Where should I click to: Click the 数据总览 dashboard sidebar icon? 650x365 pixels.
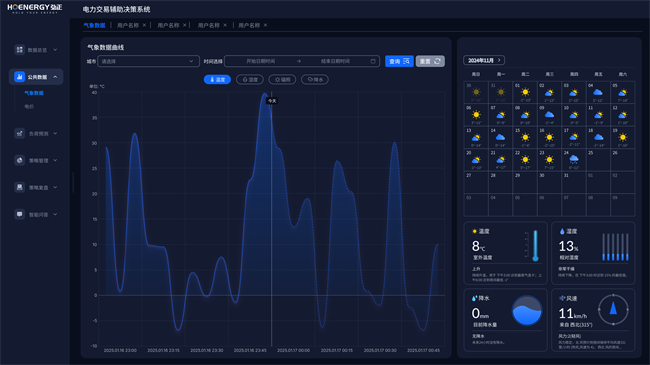click(x=19, y=50)
